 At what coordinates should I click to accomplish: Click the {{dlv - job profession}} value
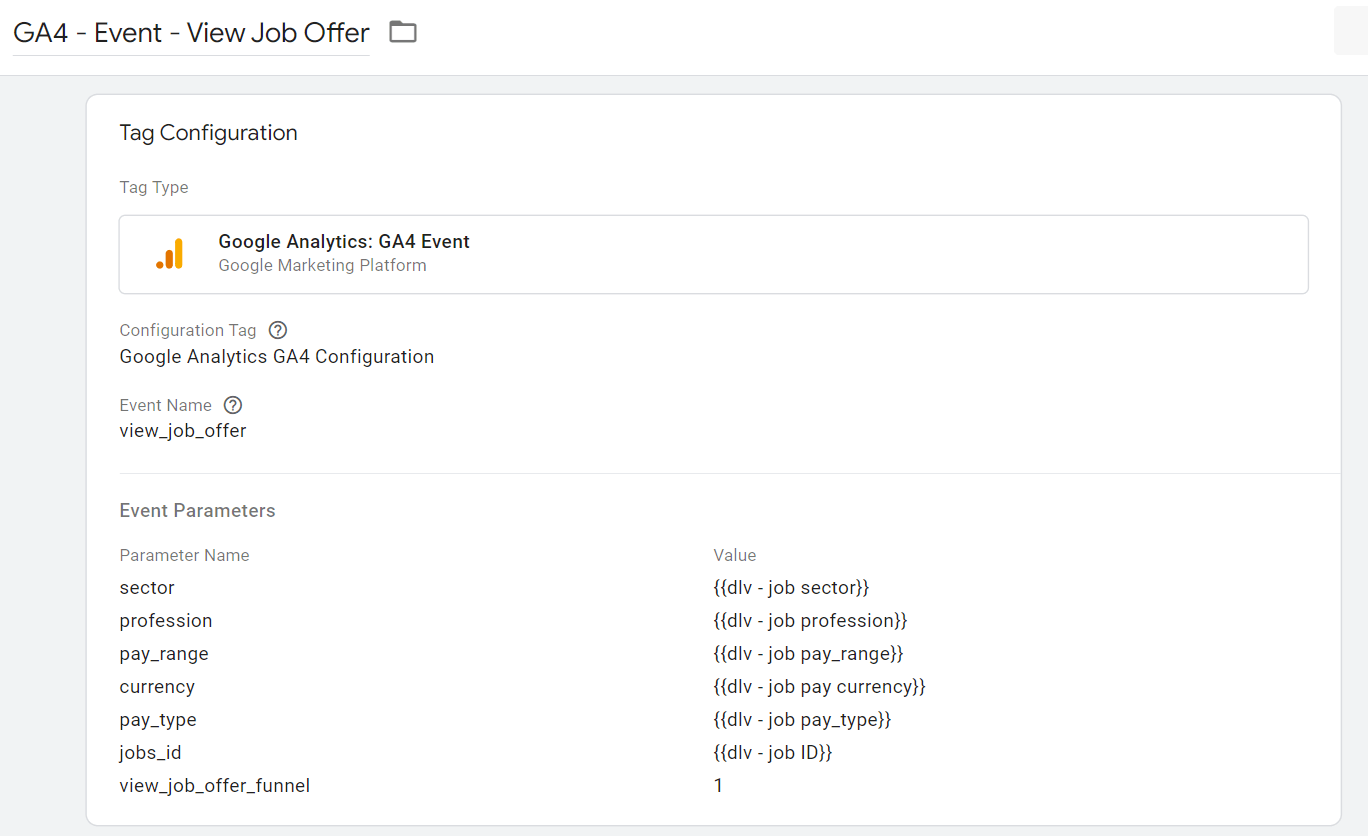point(810,621)
